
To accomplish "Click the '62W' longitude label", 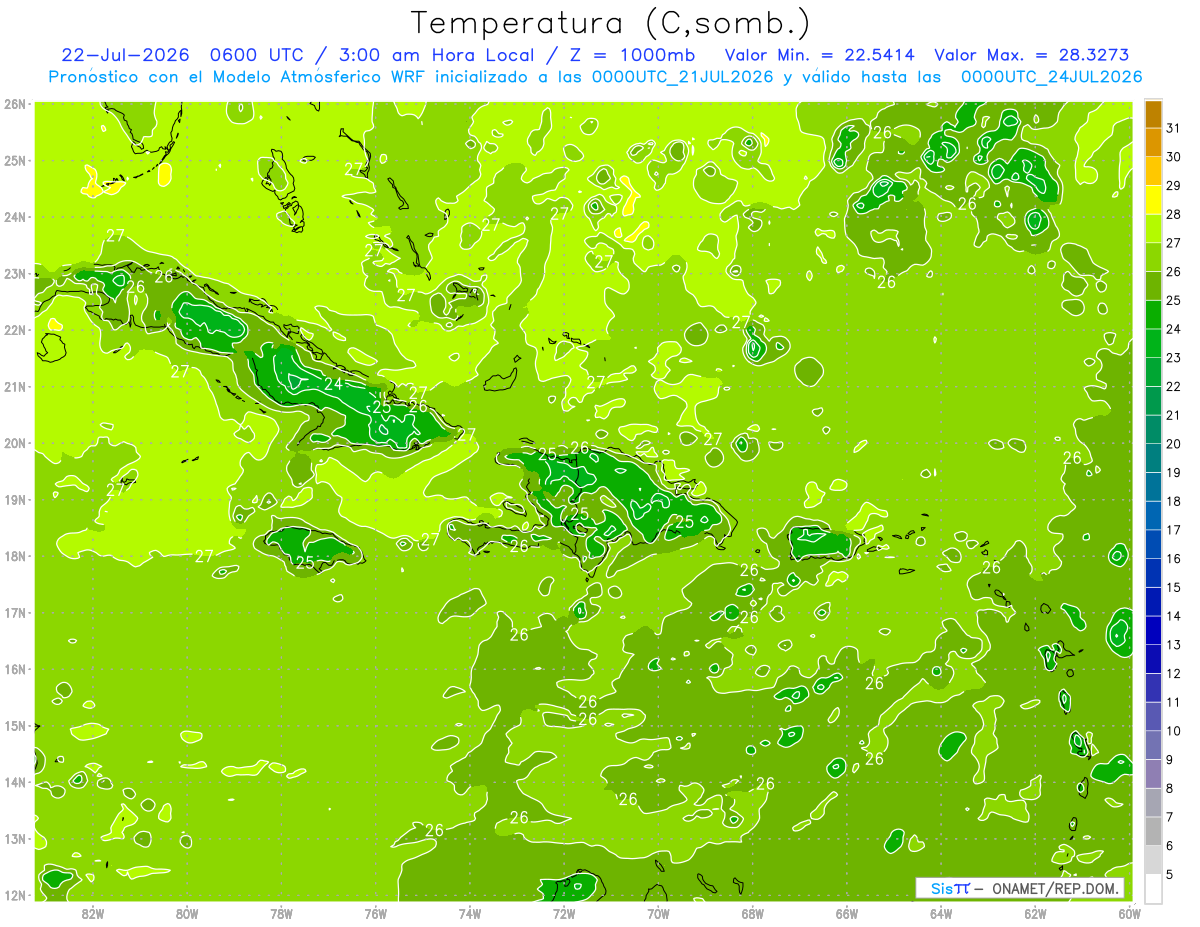I will click(1035, 913).
